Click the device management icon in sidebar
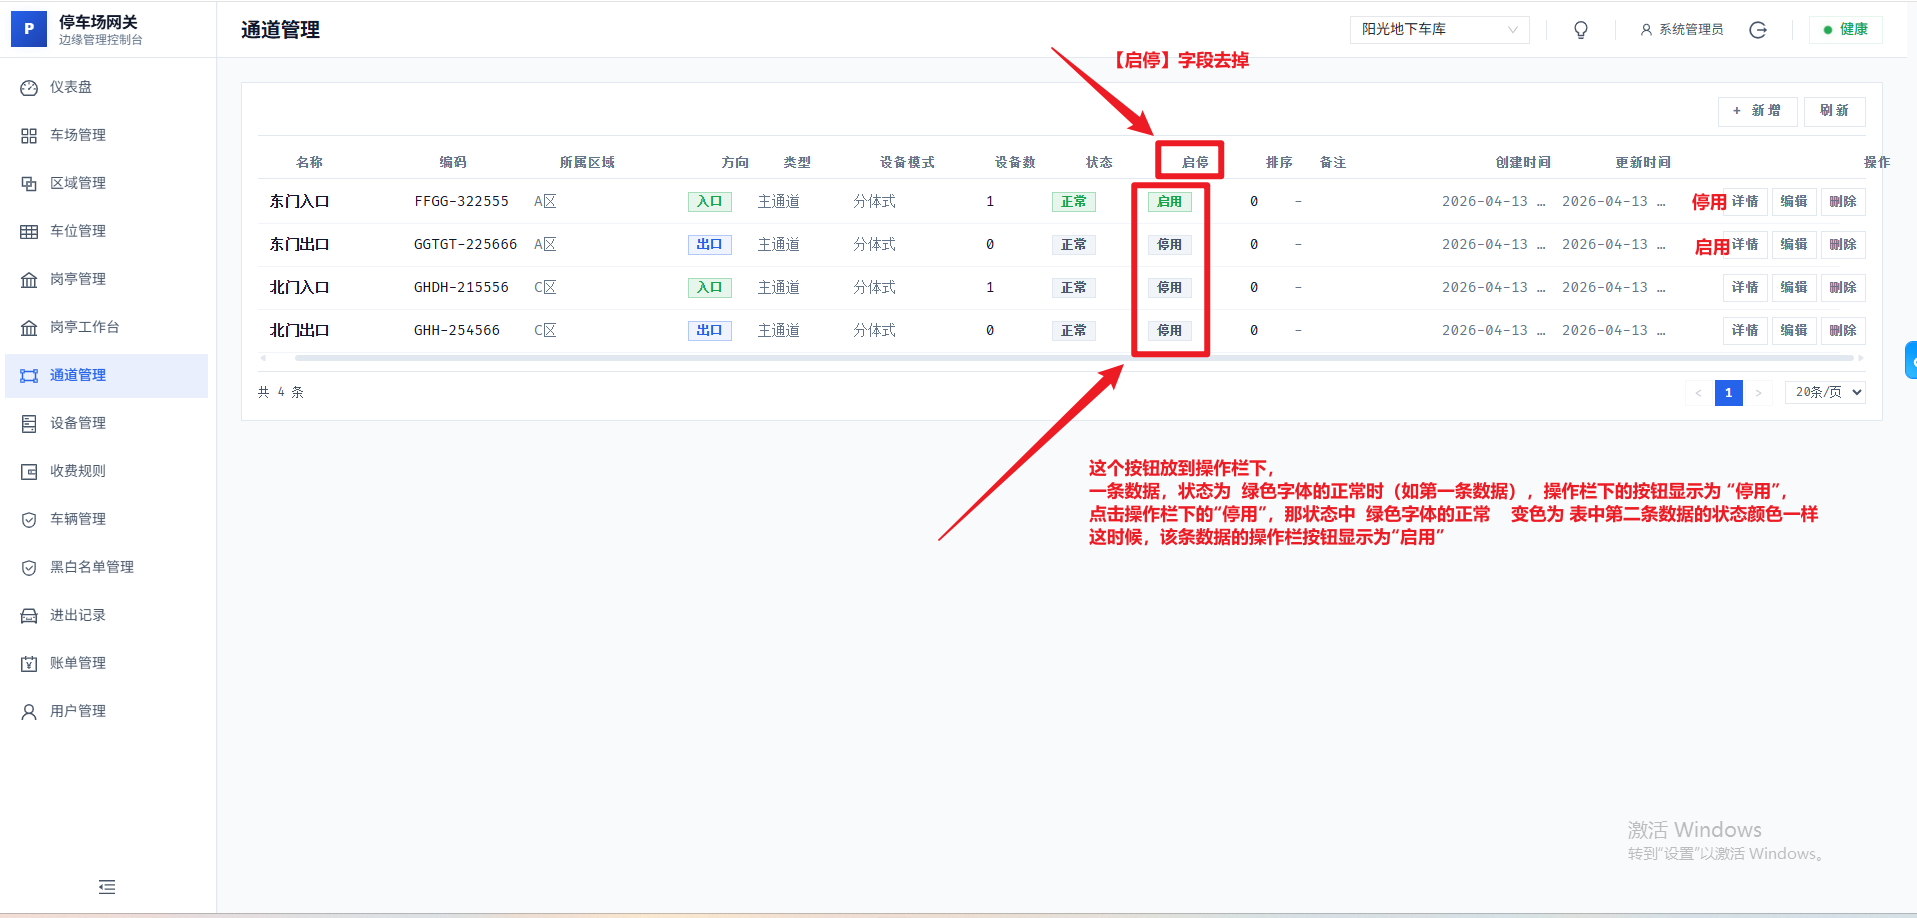The width and height of the screenshot is (1917, 918). [29, 424]
